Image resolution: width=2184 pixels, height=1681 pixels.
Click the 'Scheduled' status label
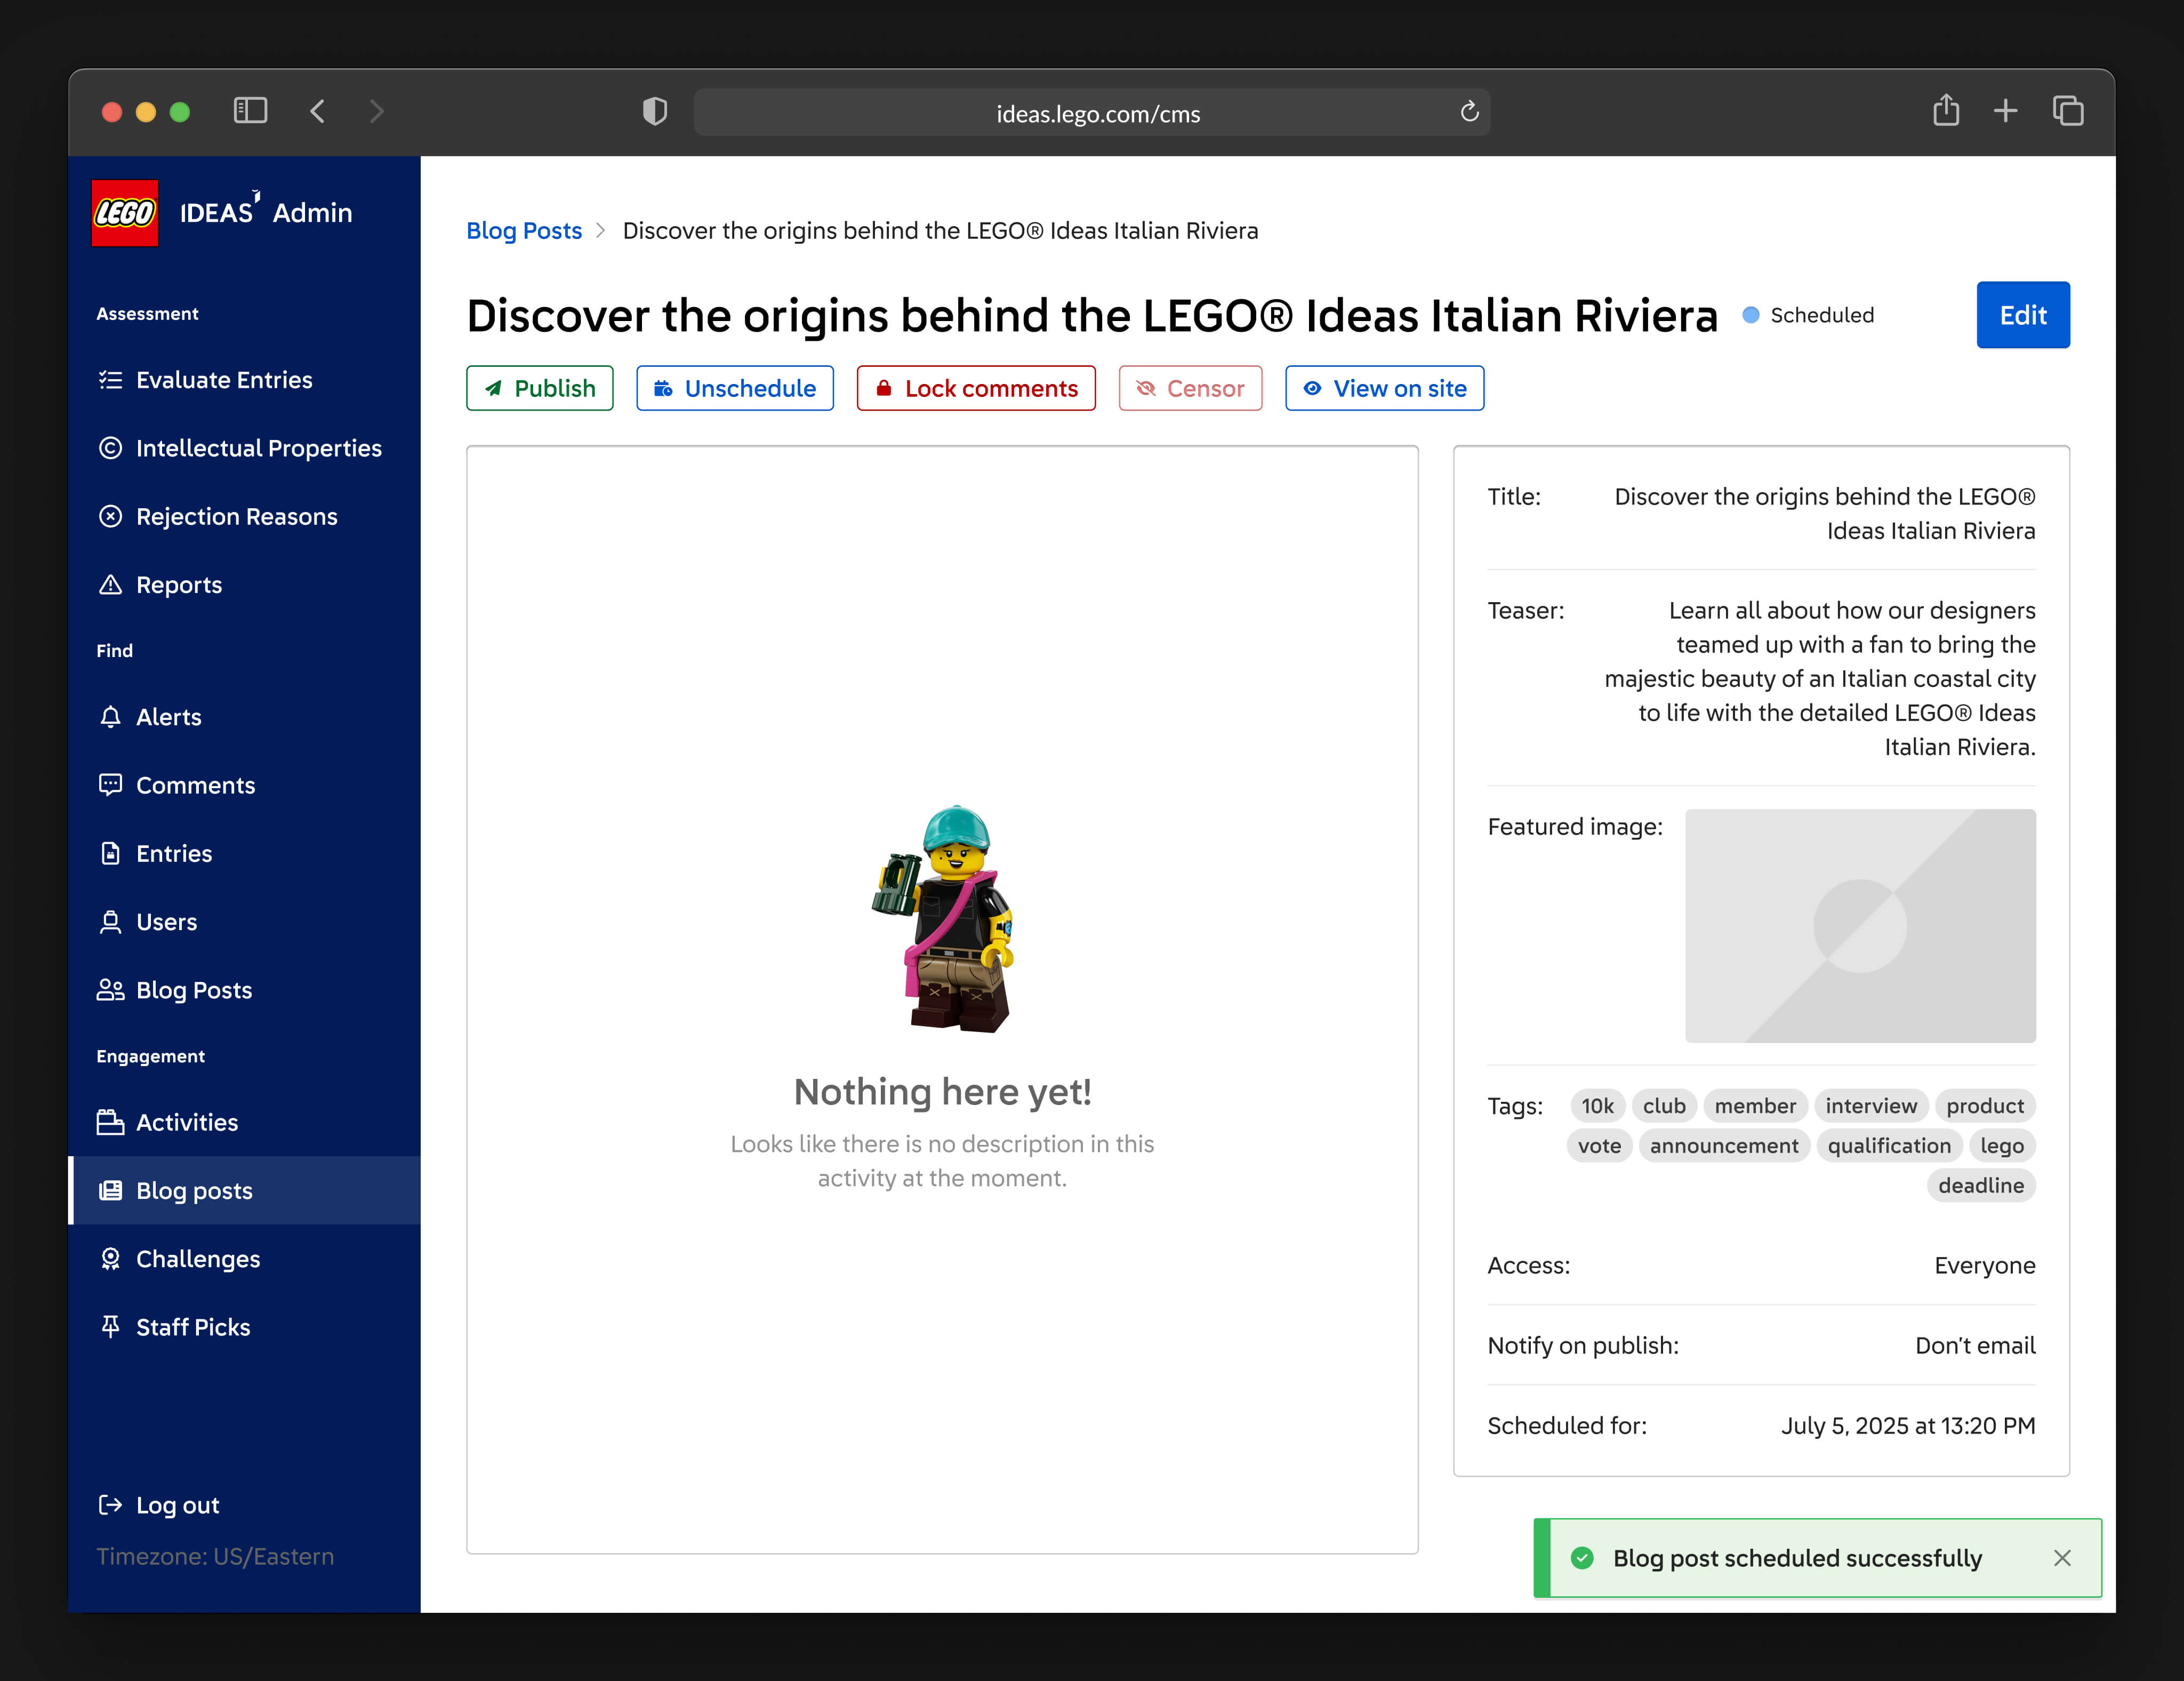click(1822, 315)
